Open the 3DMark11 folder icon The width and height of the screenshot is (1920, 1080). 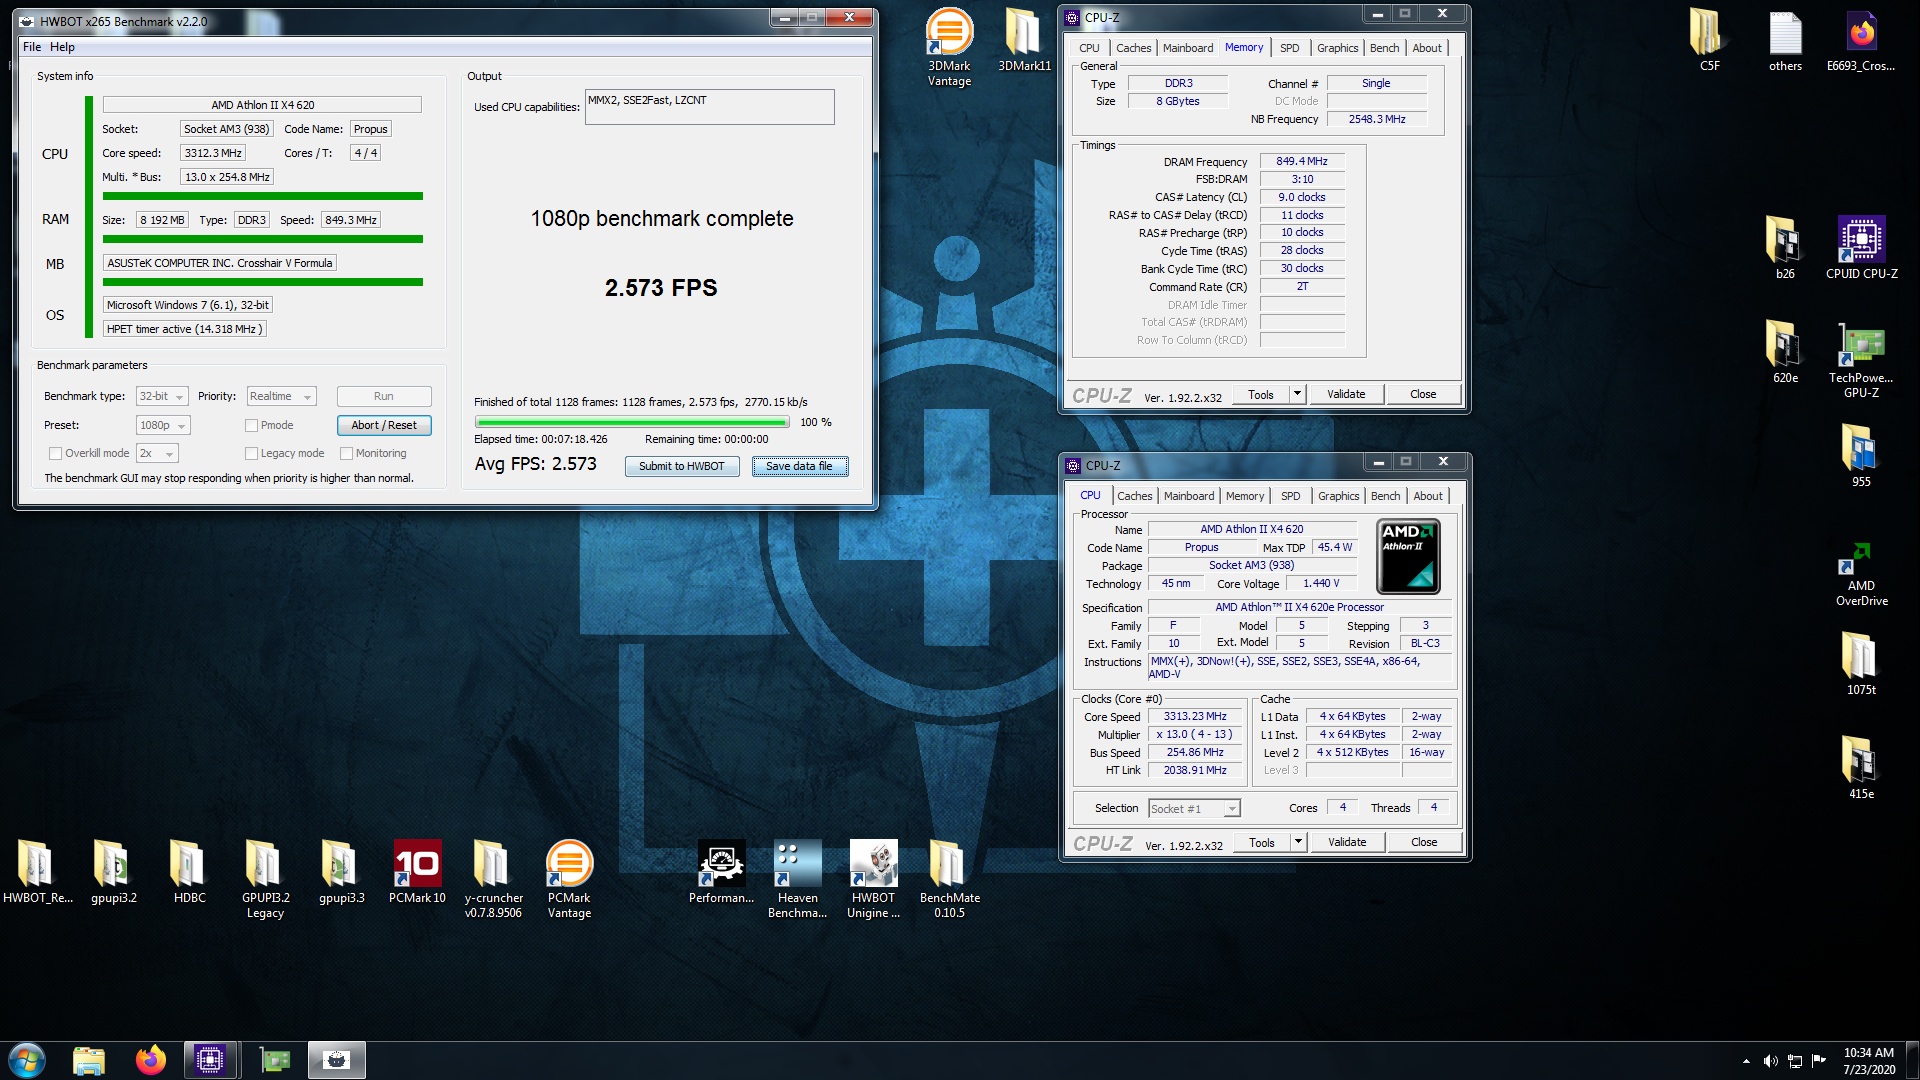[x=1024, y=40]
